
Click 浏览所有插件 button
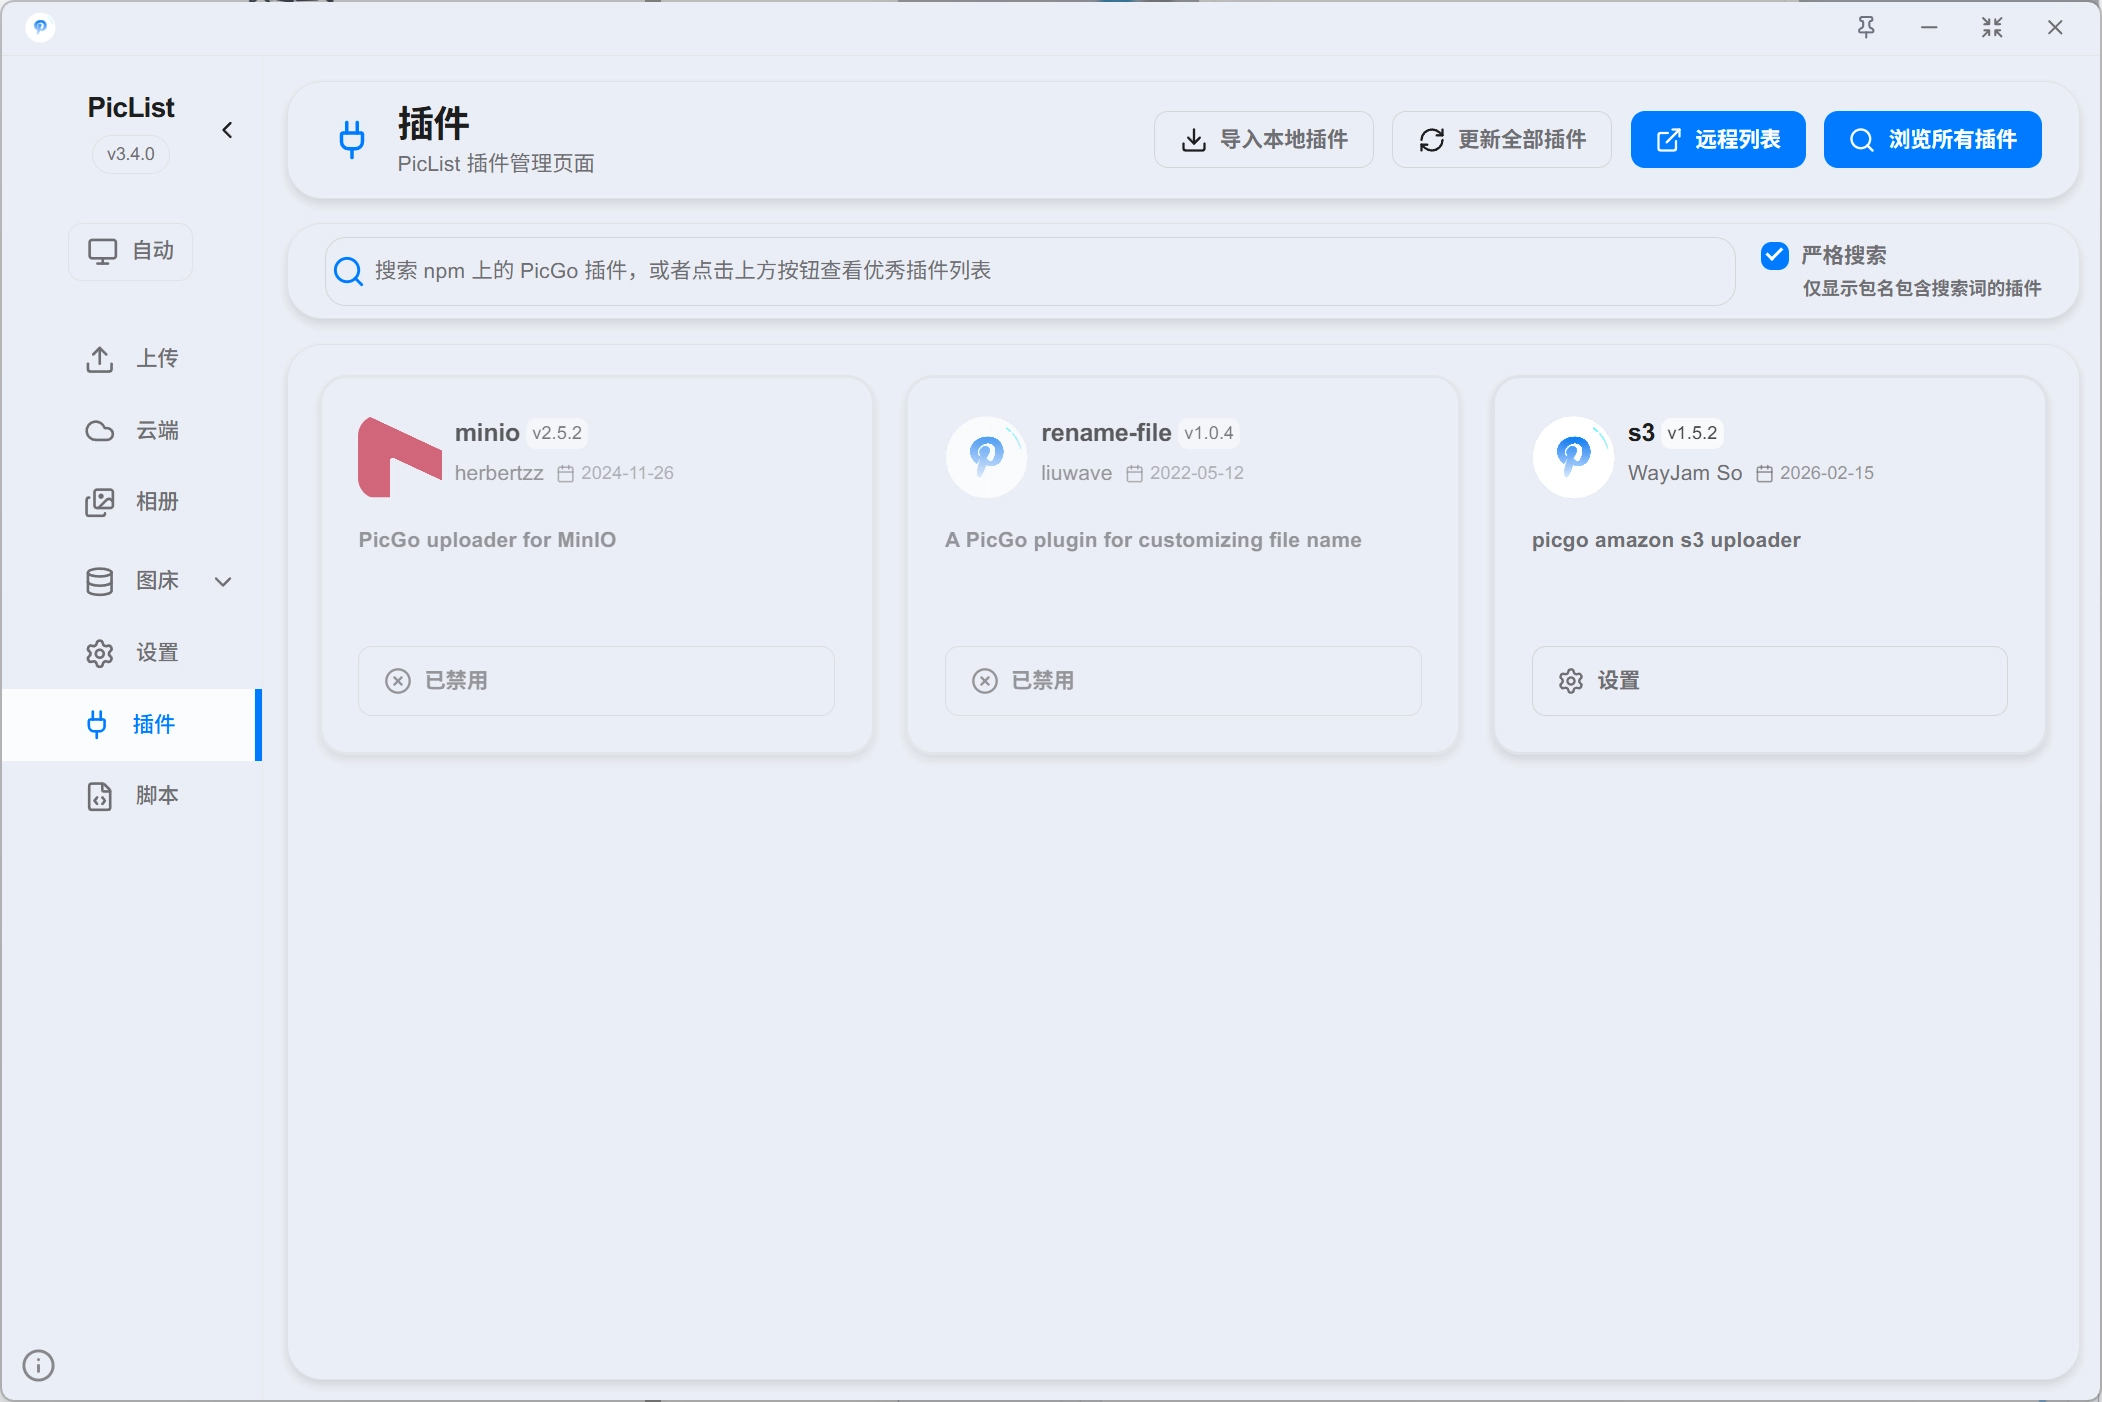[x=1933, y=139]
